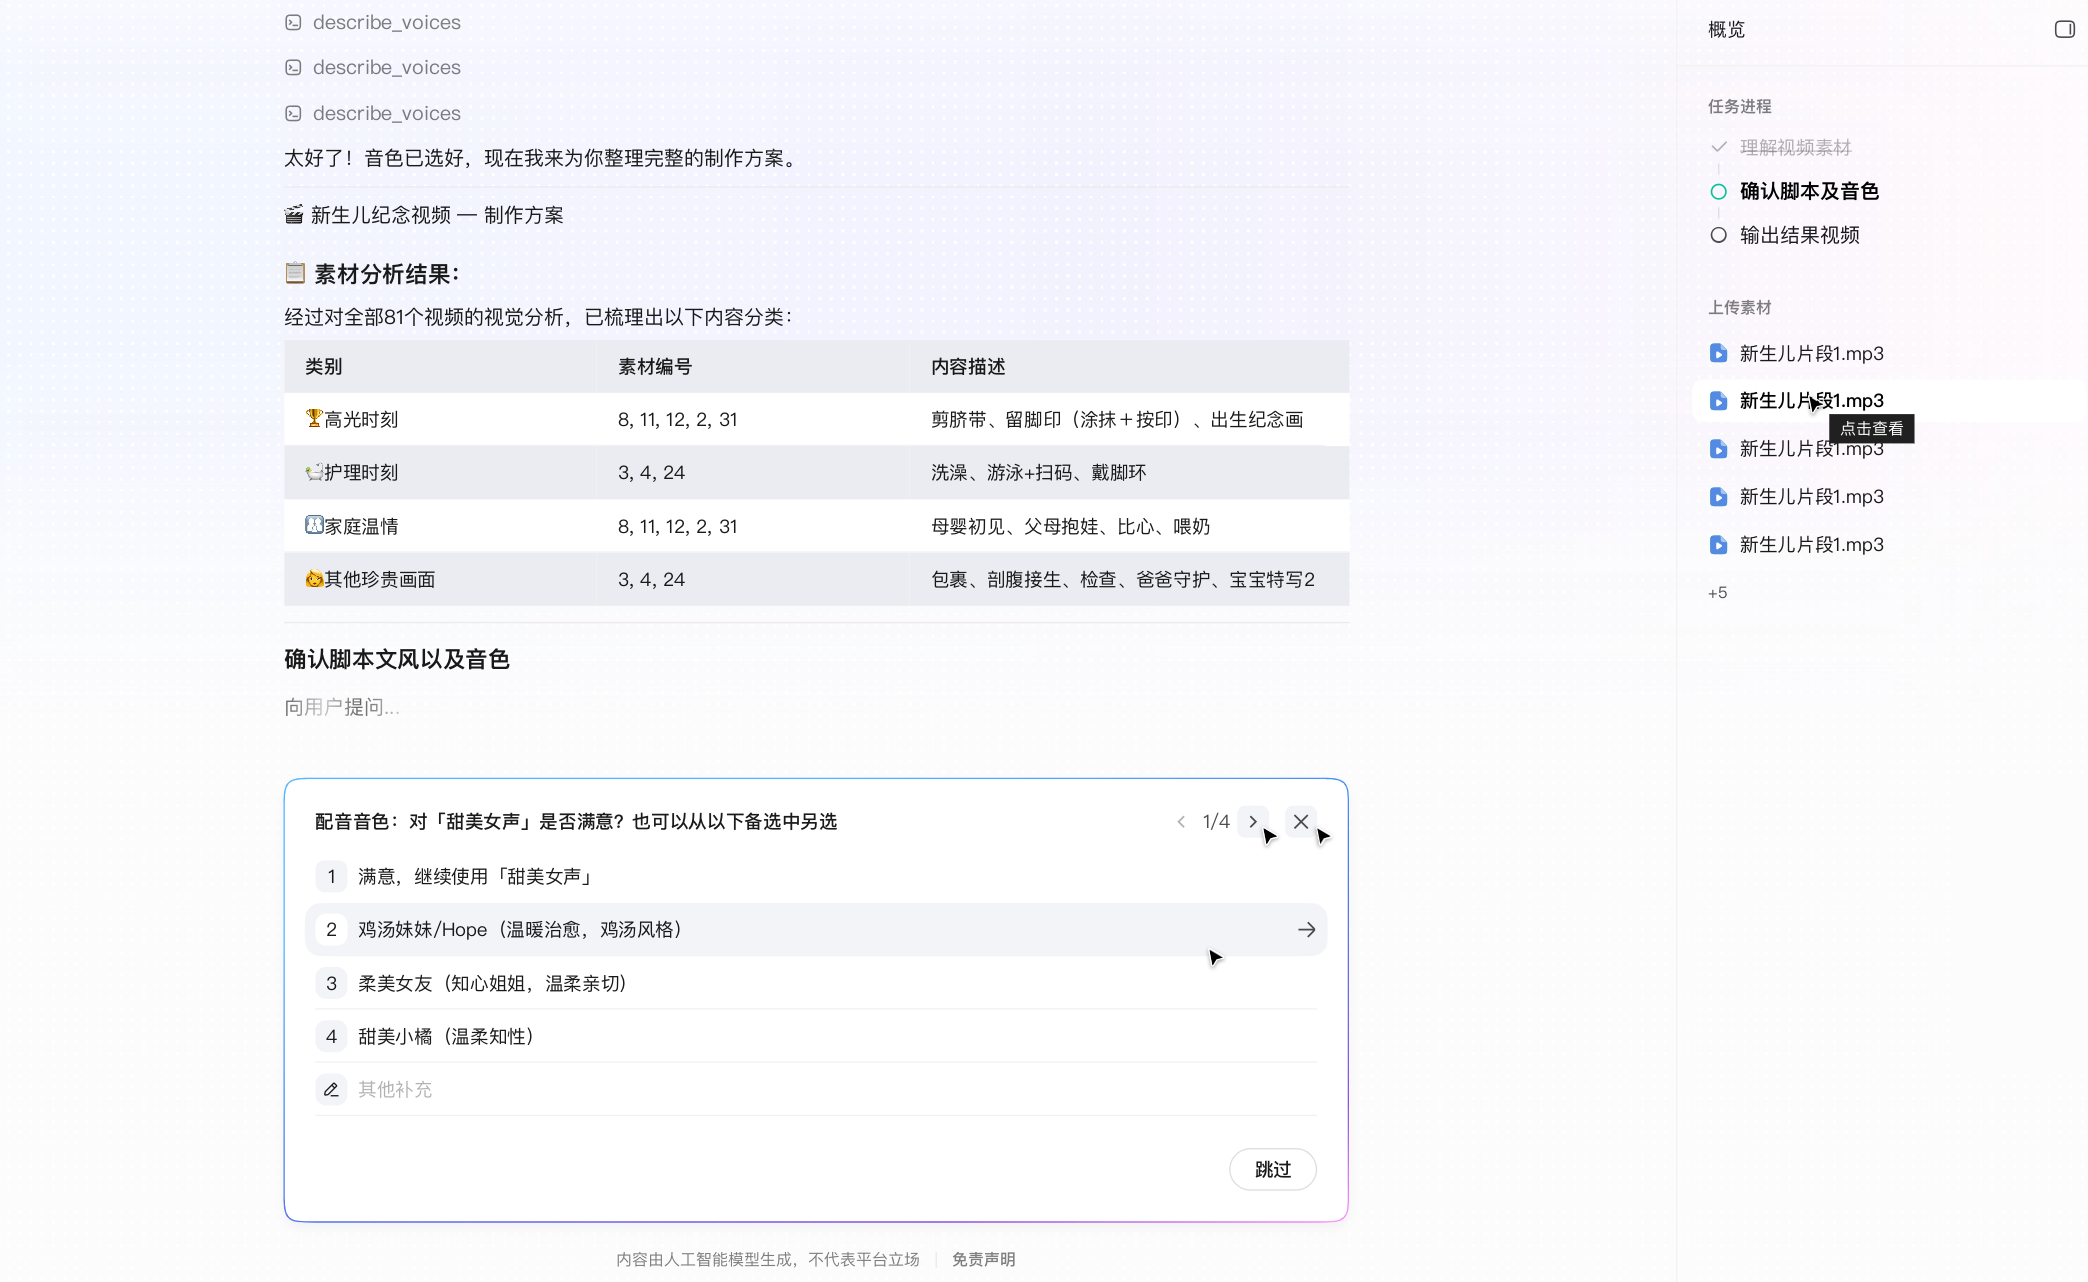Click the 跳过 button
This screenshot has height=1282, width=2088.
(x=1272, y=1169)
